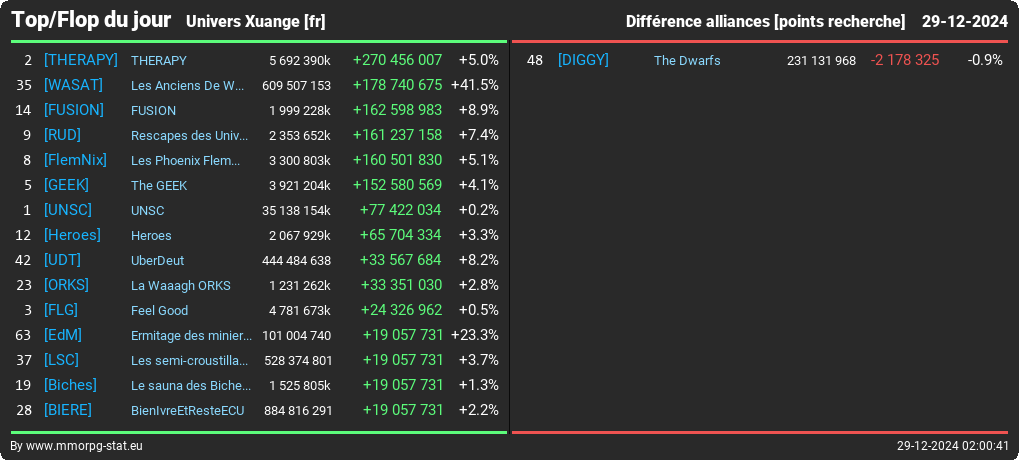1019x460 pixels.
Task: Click alliance name La Waaagh ORKS
Action: [181, 286]
